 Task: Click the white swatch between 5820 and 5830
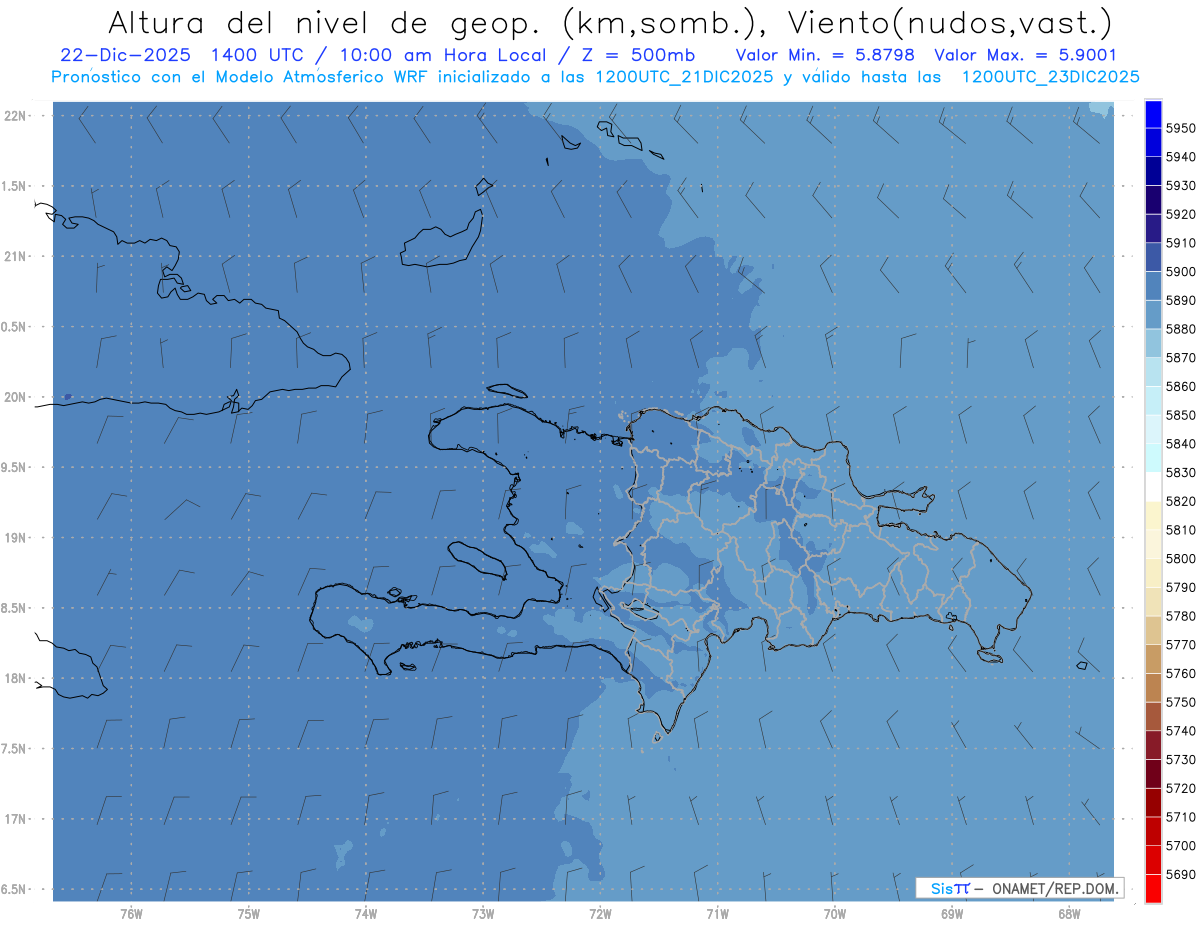[1153, 486]
